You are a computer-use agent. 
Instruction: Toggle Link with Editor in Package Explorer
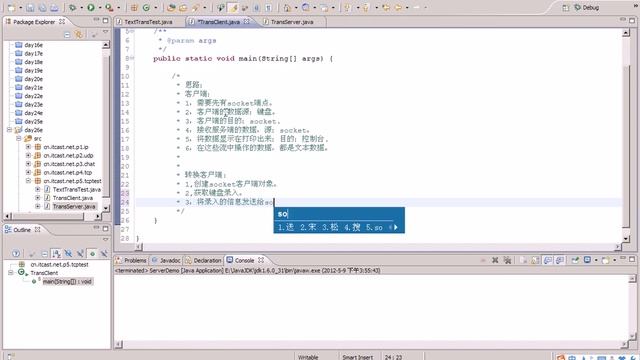coord(78,35)
